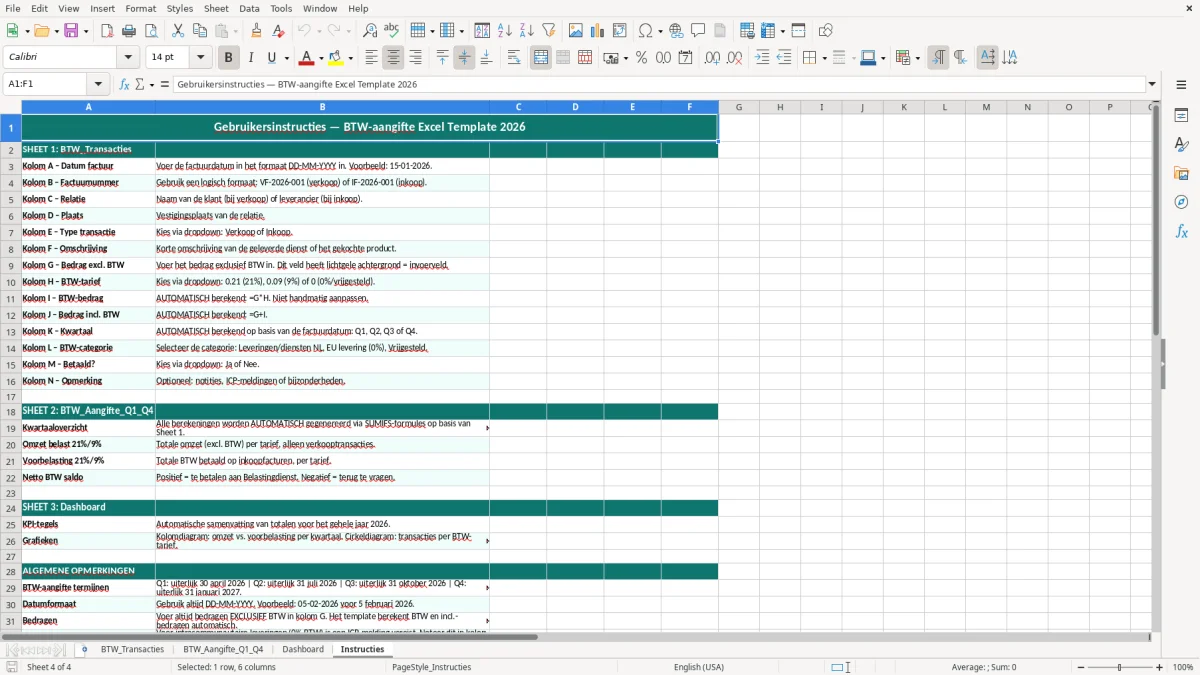The height and width of the screenshot is (675, 1200).
Task: Switch to the Dashboard sheet tab
Action: pos(303,649)
